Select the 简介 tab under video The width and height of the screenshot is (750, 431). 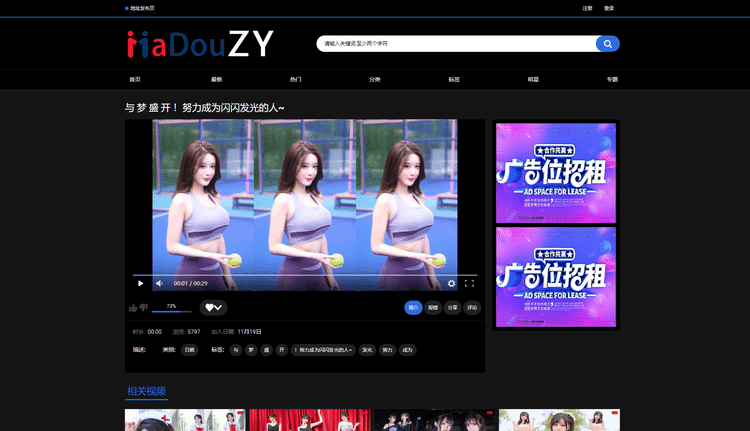413,308
